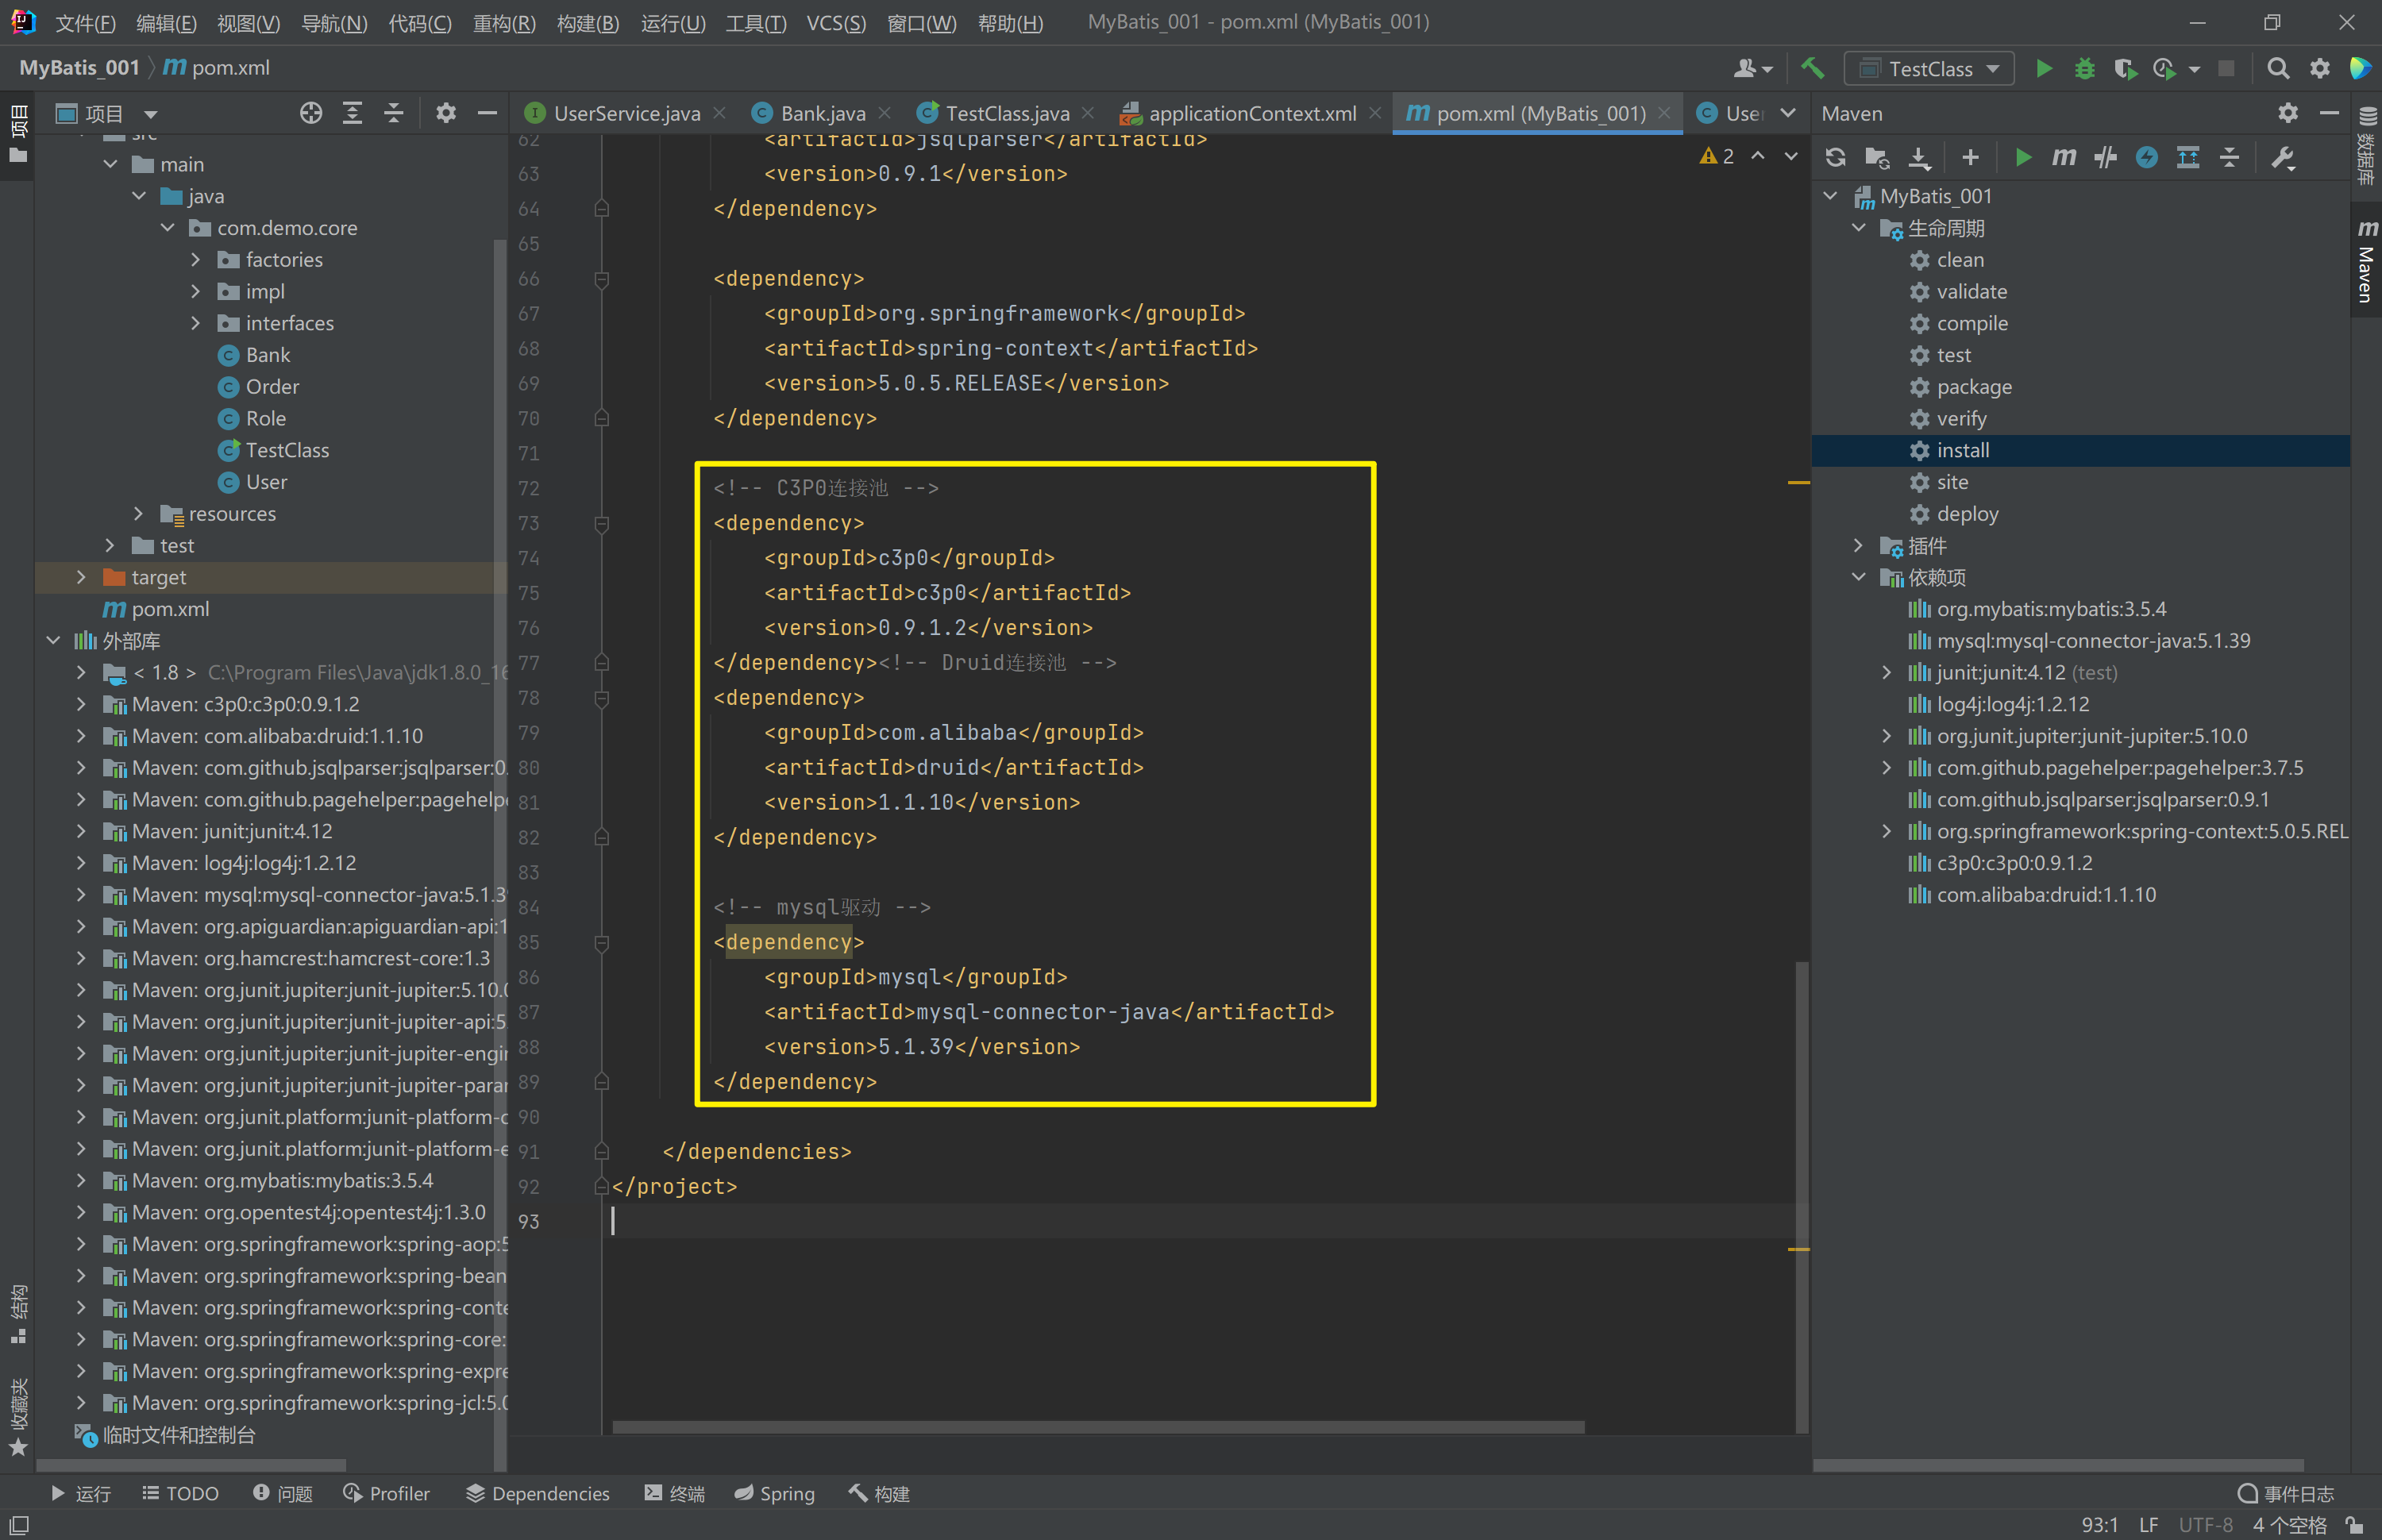Open TestClass run configuration dropdown
The image size is (2382, 1540).
(x=1929, y=68)
